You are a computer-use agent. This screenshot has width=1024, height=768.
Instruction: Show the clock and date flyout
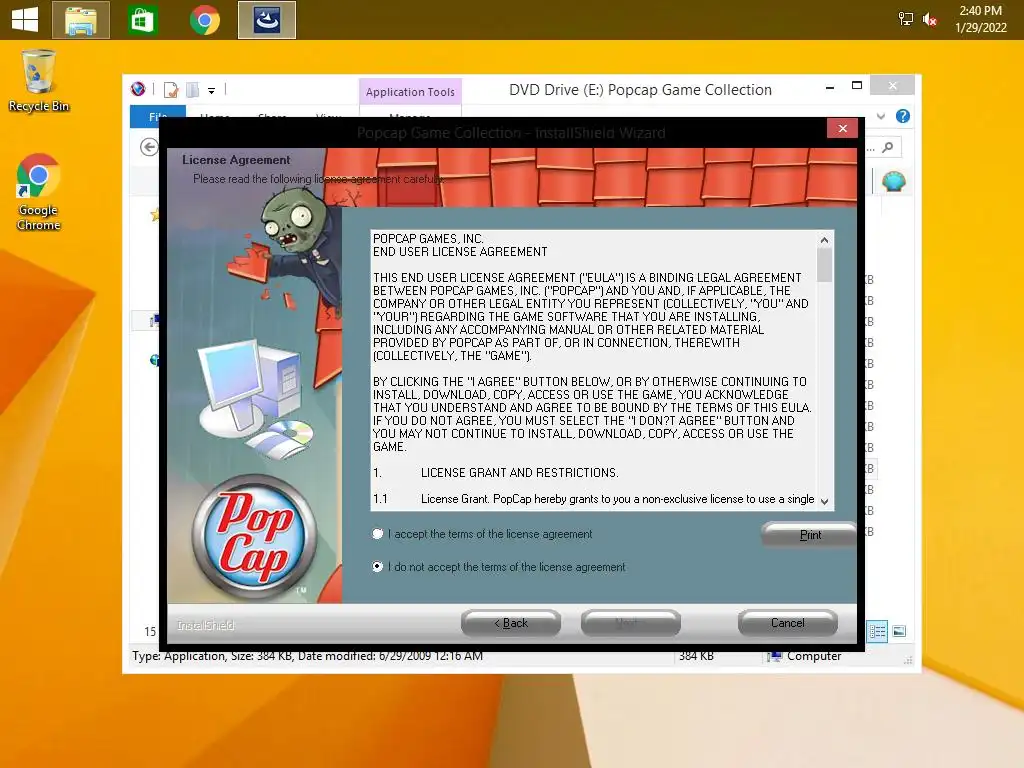tap(980, 19)
